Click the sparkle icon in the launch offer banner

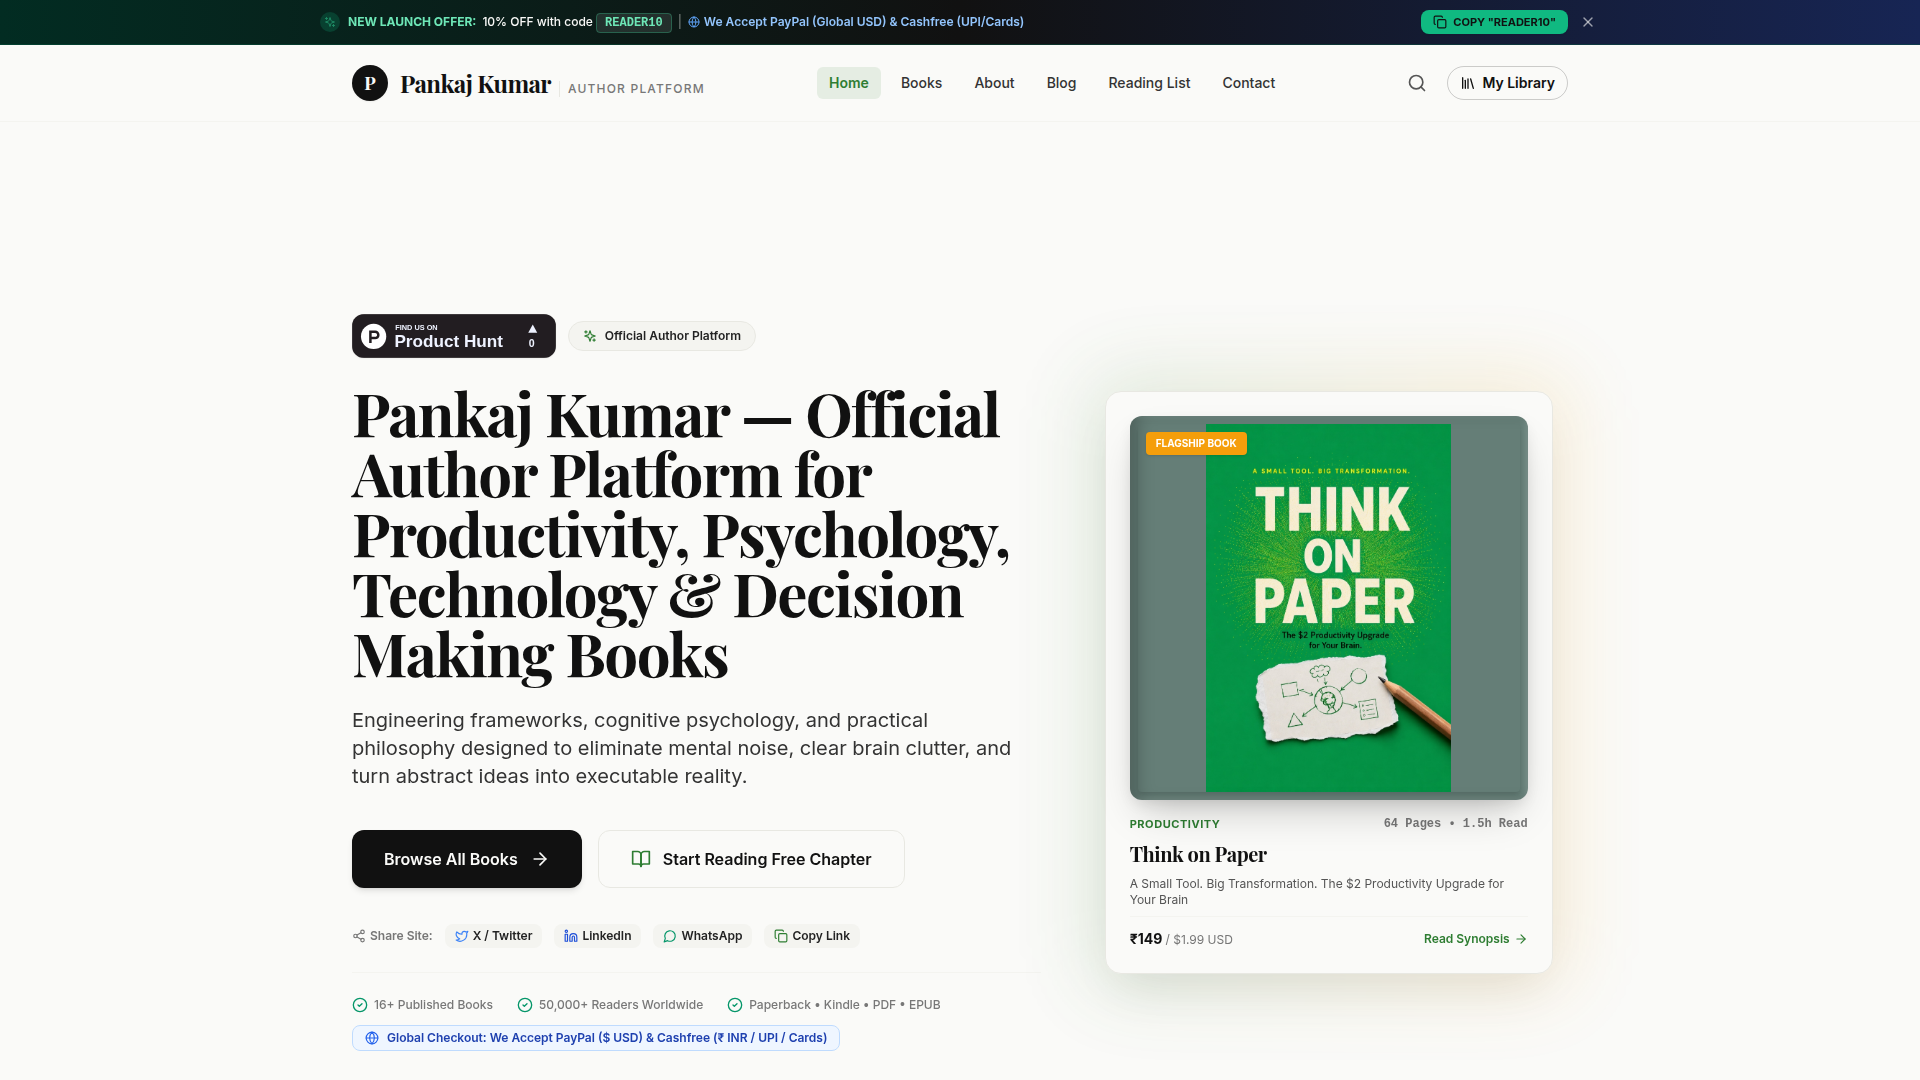coord(330,22)
